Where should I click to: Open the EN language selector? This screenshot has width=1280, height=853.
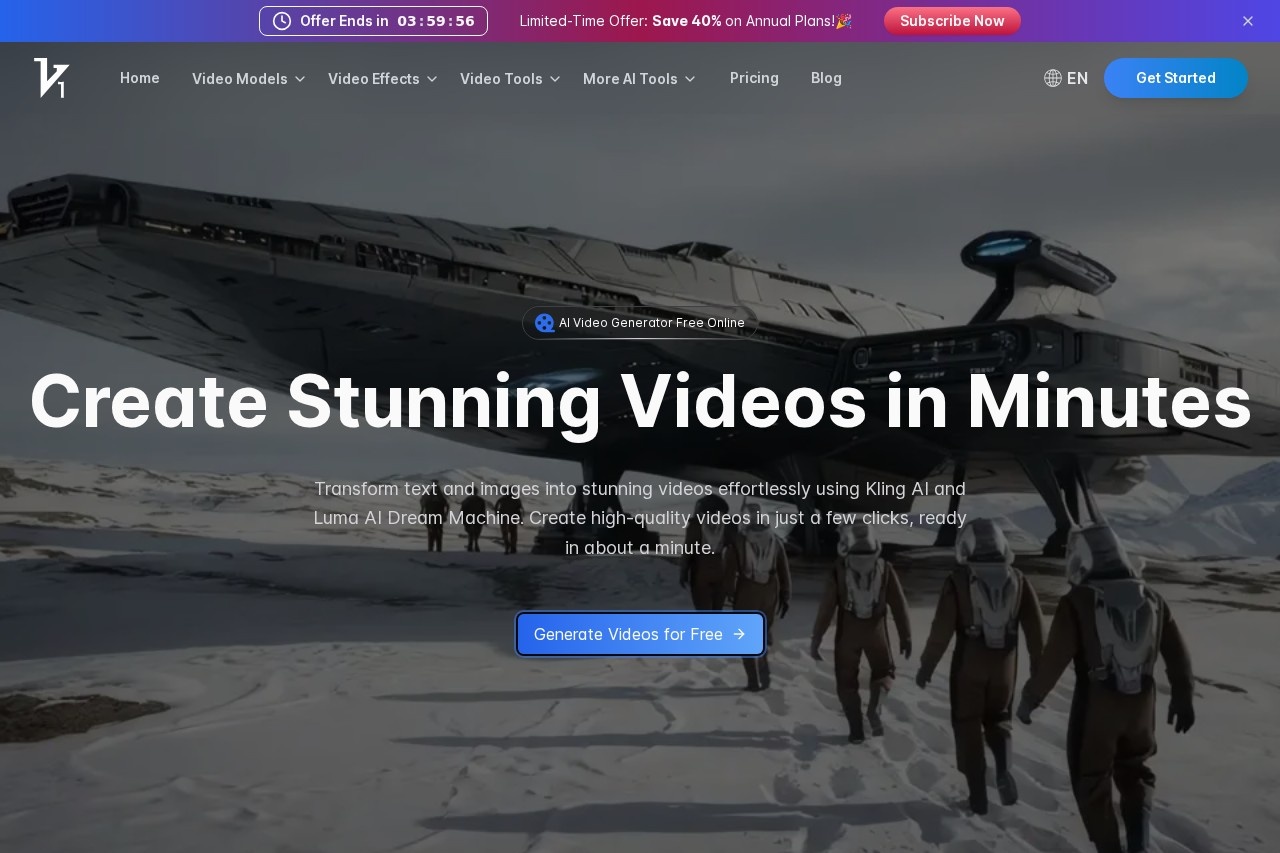1066,78
